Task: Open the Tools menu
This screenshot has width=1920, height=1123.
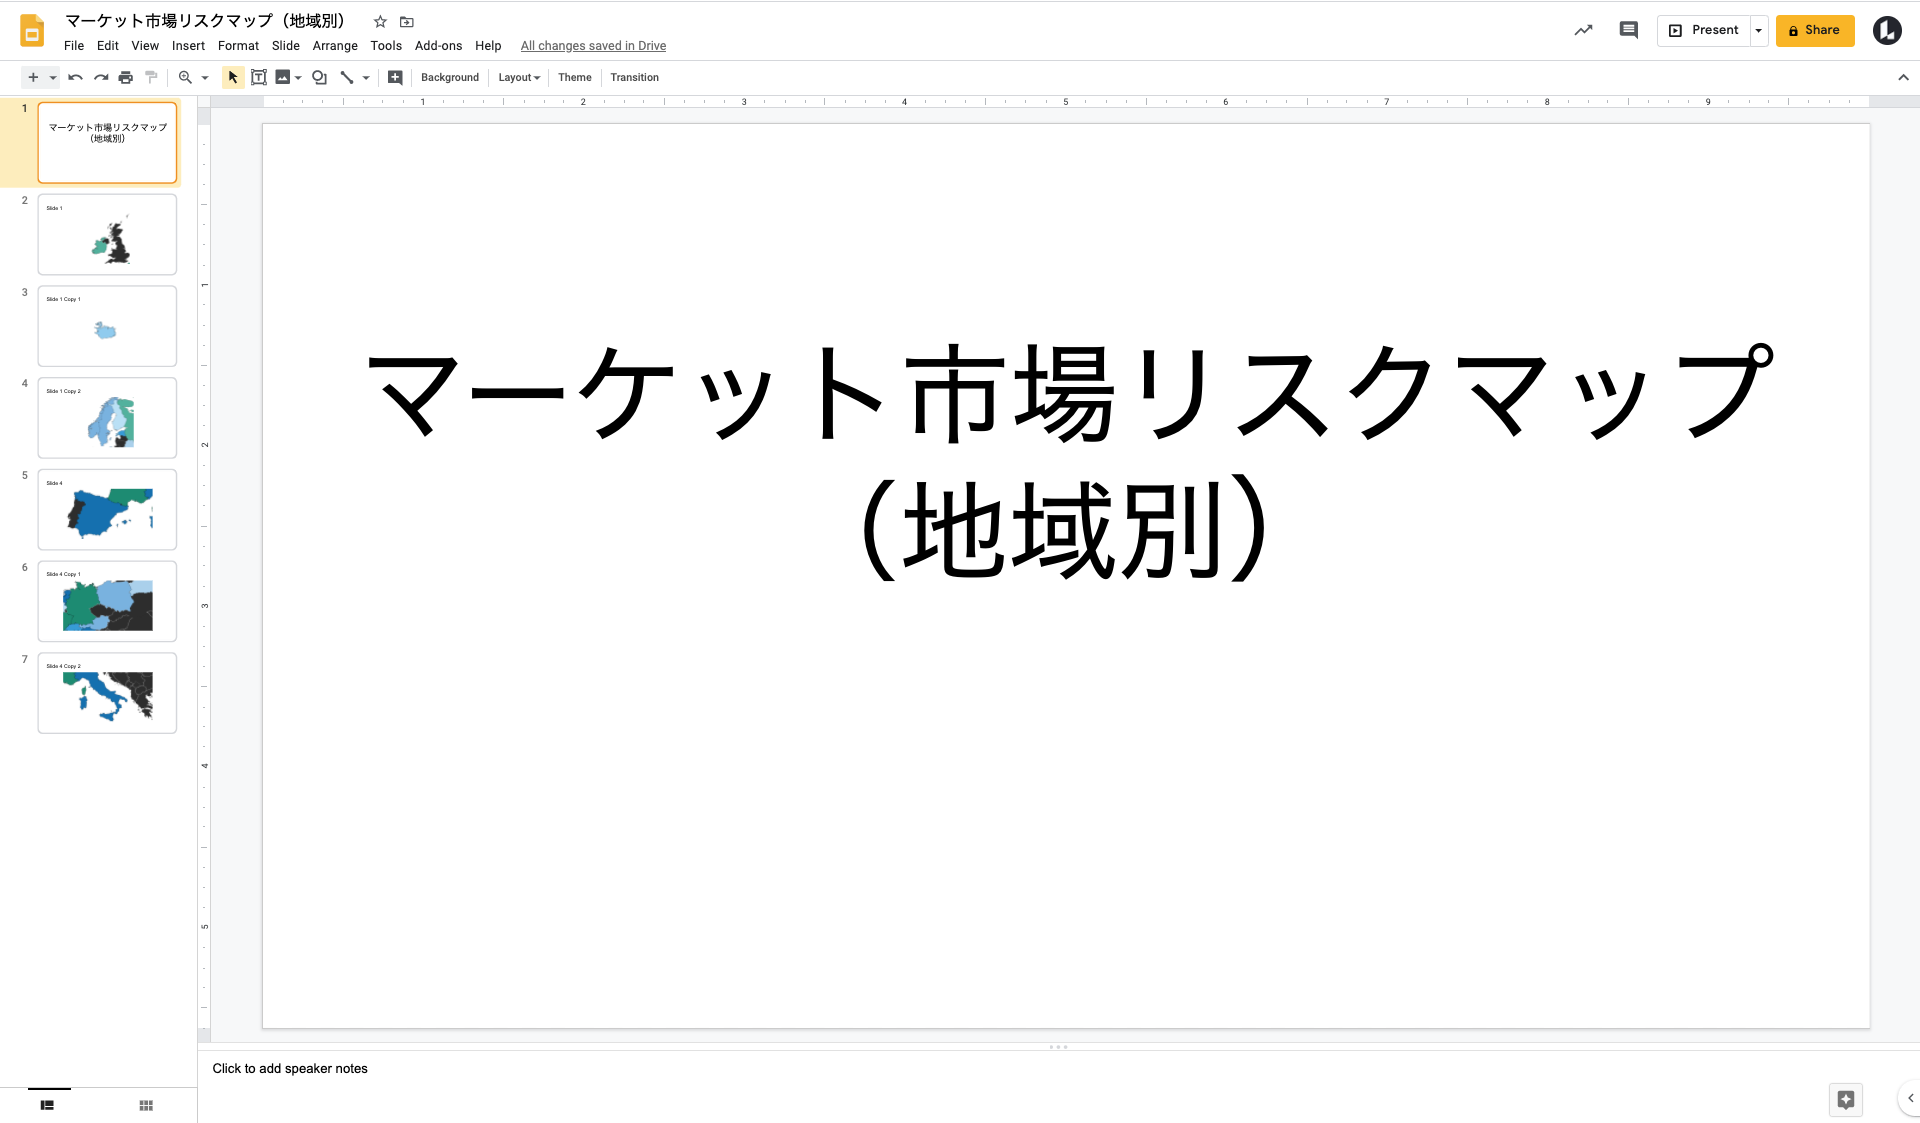Action: point(386,45)
